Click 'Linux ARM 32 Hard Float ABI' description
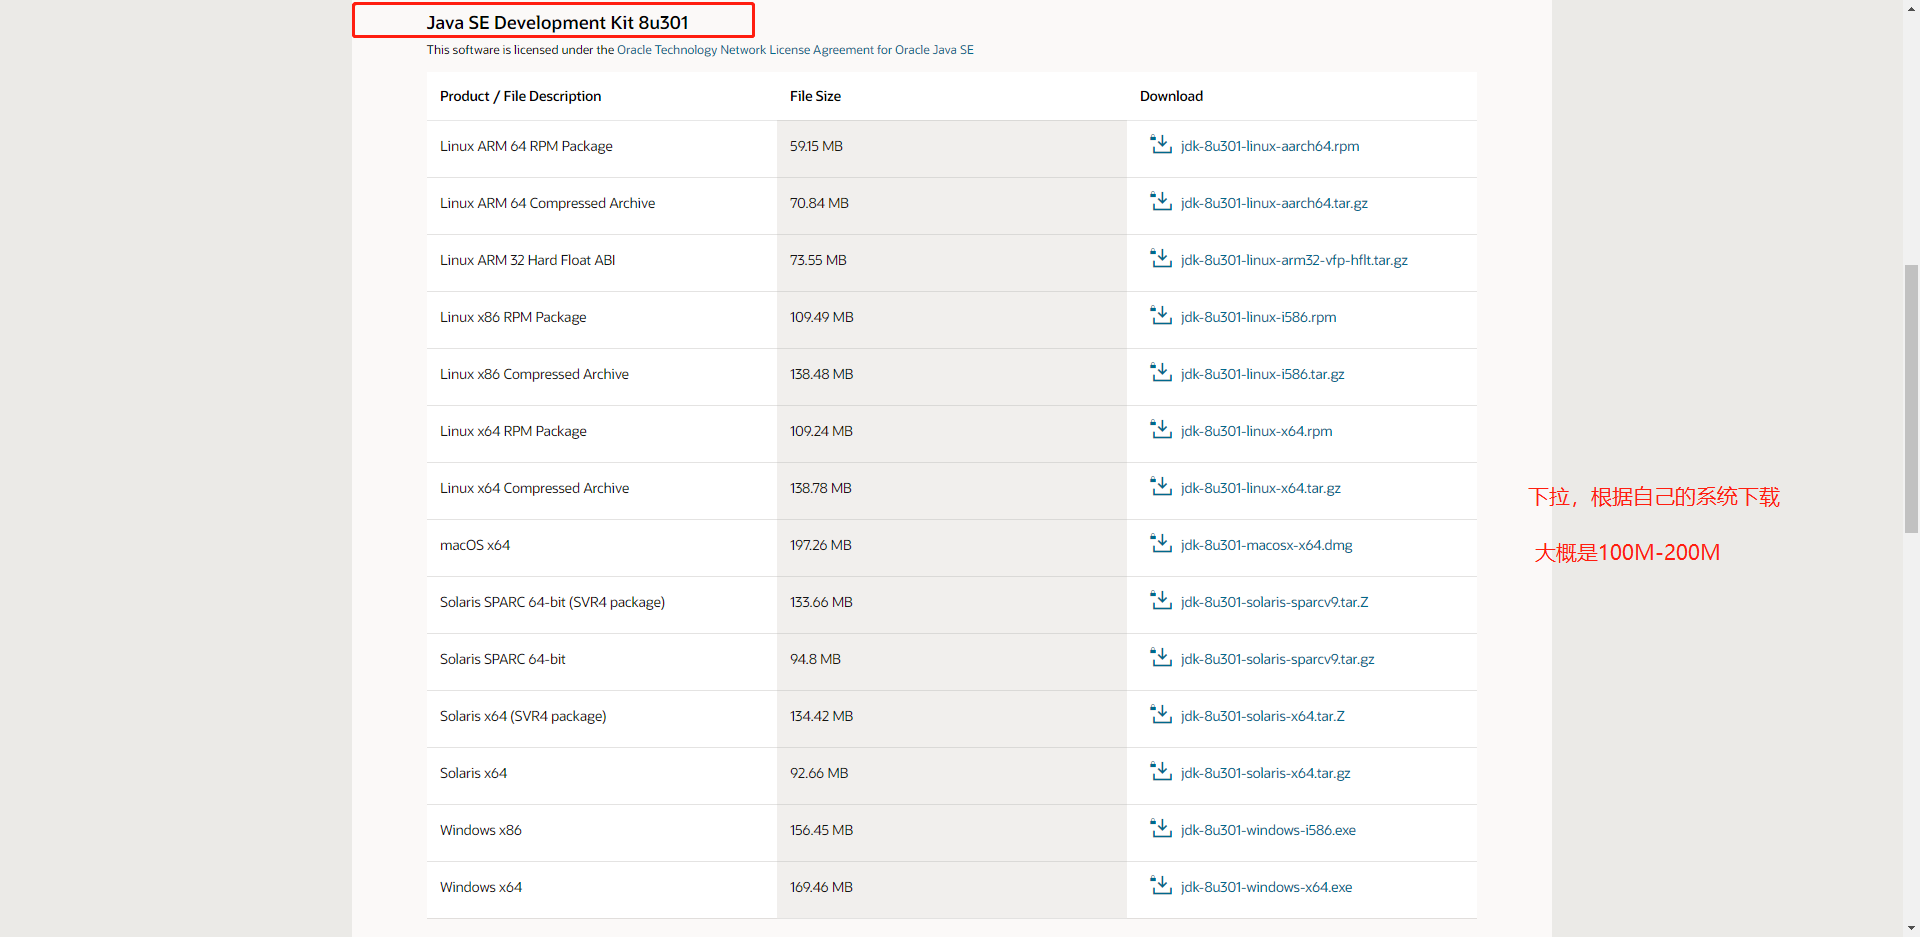 tap(527, 260)
